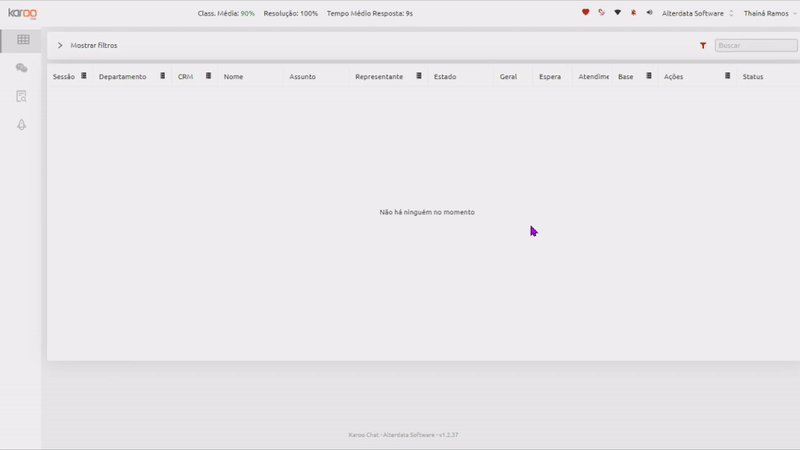Sort by the Ações column header
The image size is (800, 450).
click(x=673, y=77)
